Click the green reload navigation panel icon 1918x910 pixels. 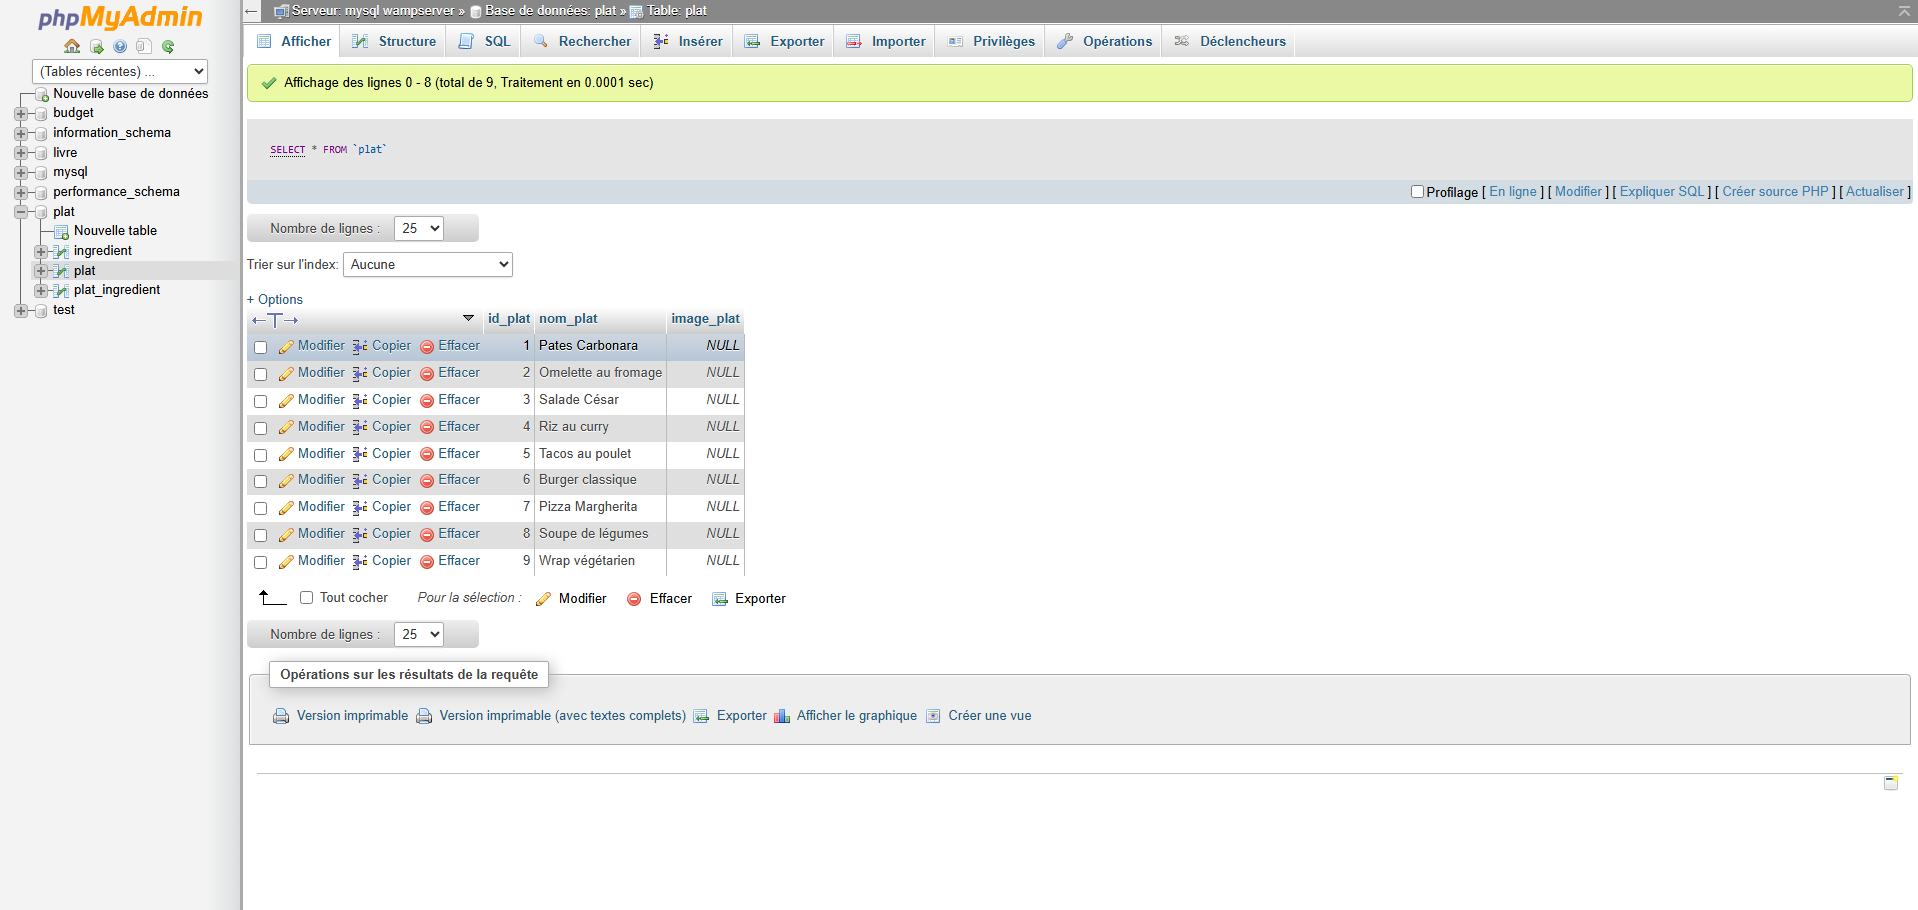(x=168, y=46)
